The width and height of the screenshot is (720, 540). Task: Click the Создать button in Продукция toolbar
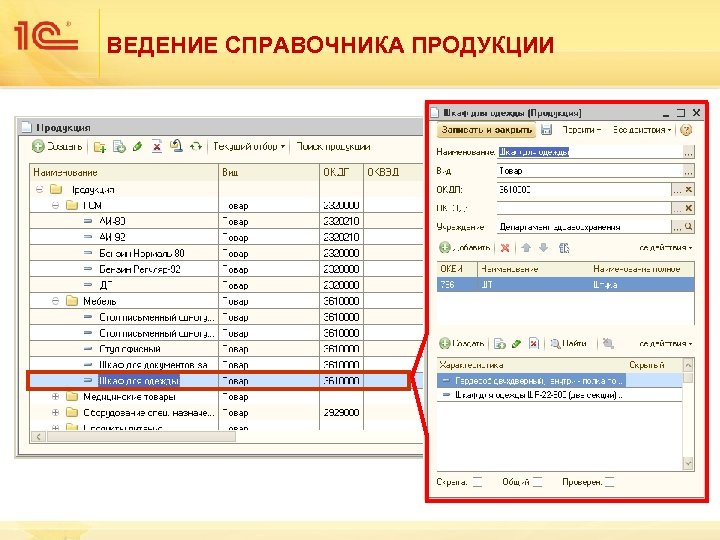pyautogui.click(x=57, y=146)
